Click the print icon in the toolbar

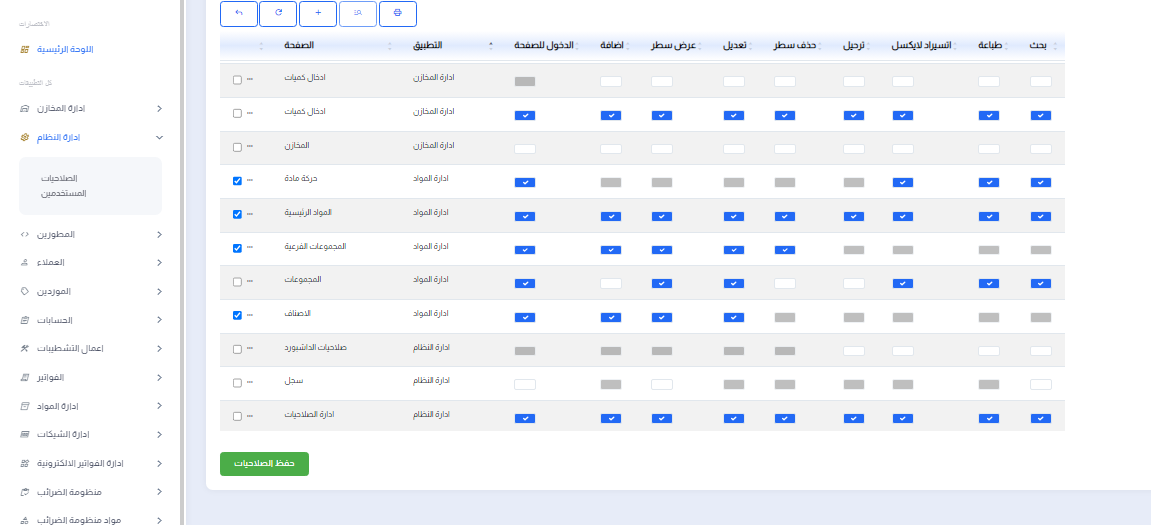(398, 13)
